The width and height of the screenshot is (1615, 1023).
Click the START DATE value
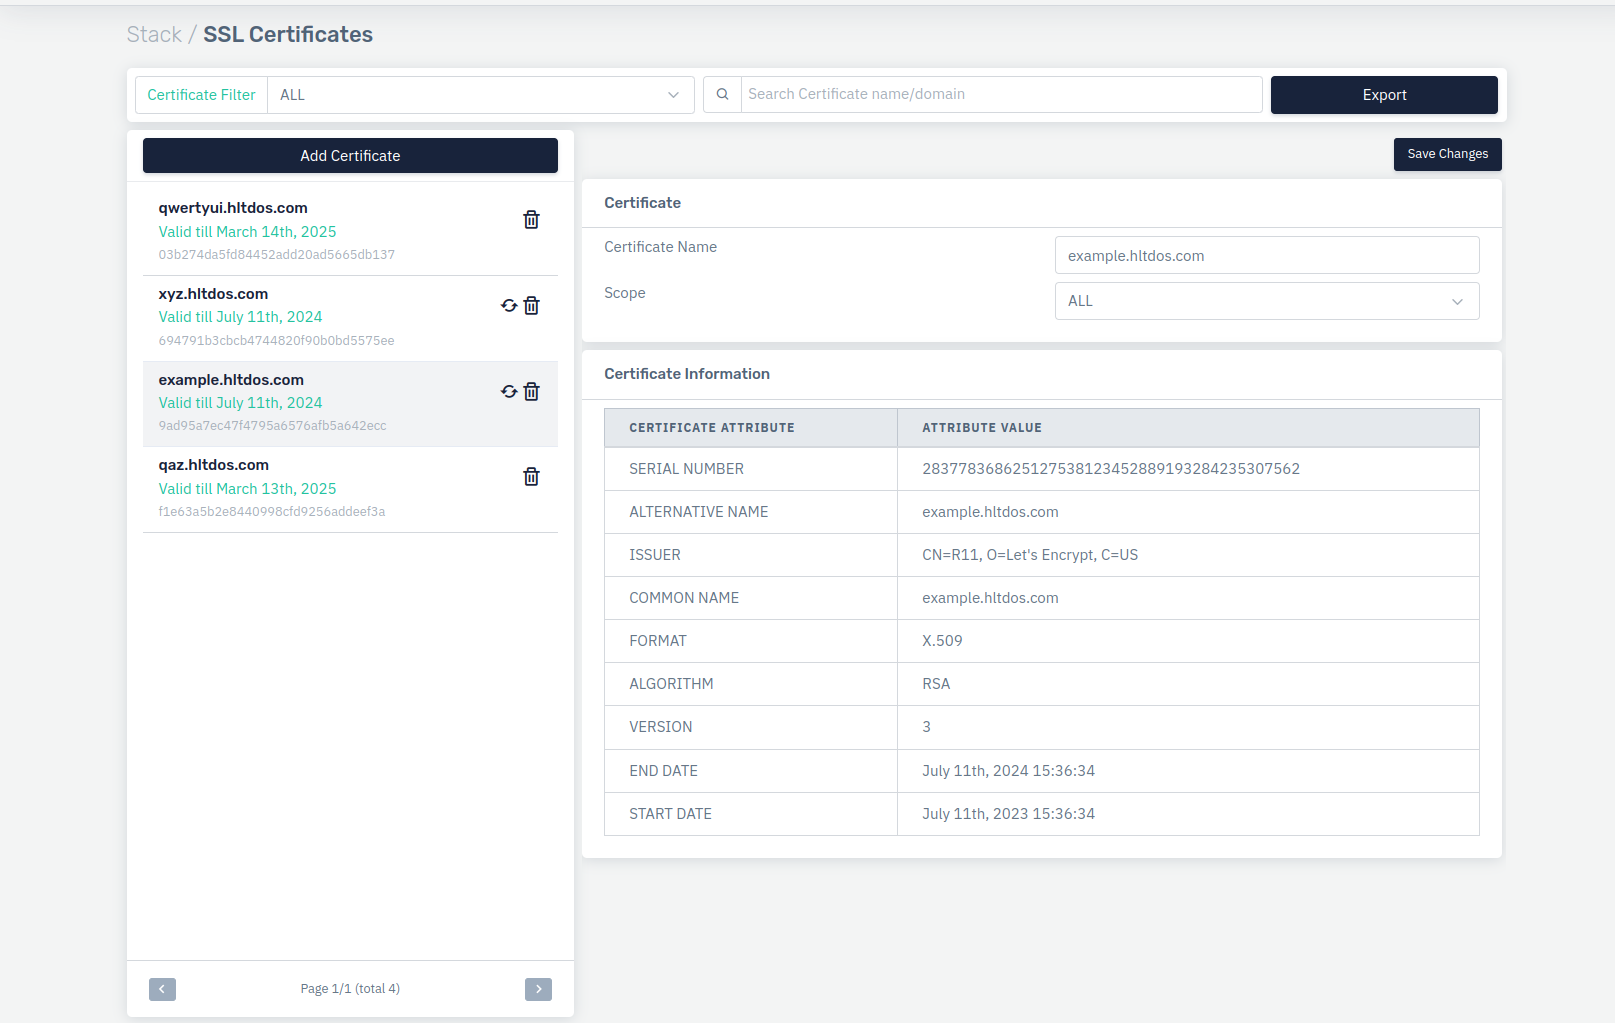(x=1008, y=814)
